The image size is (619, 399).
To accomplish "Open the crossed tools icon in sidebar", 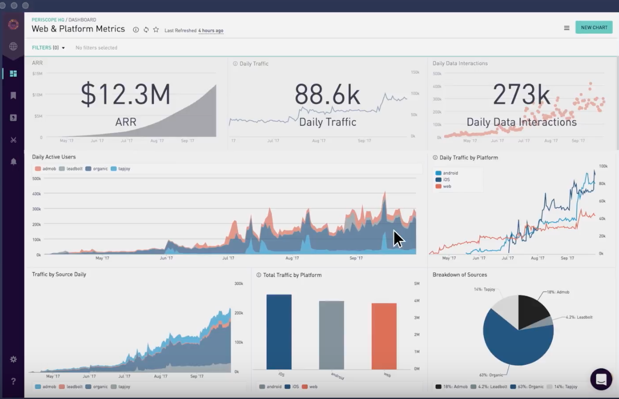I will coord(13,140).
